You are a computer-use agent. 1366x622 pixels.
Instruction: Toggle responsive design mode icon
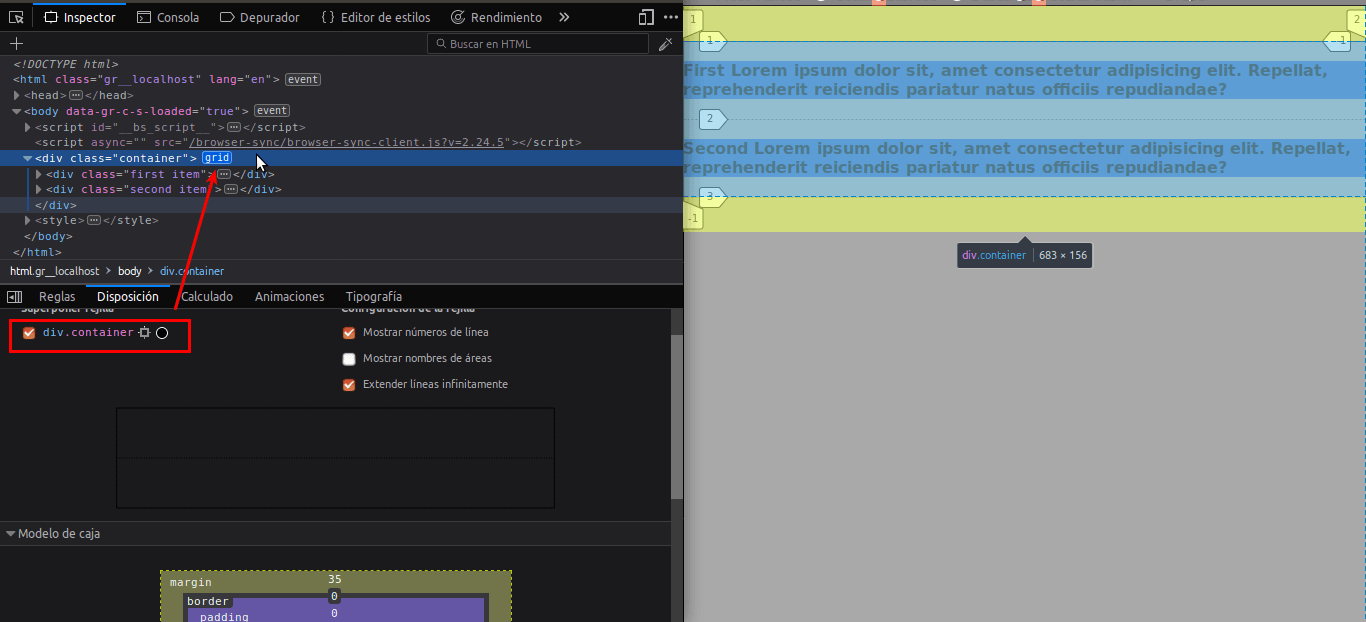(x=646, y=17)
